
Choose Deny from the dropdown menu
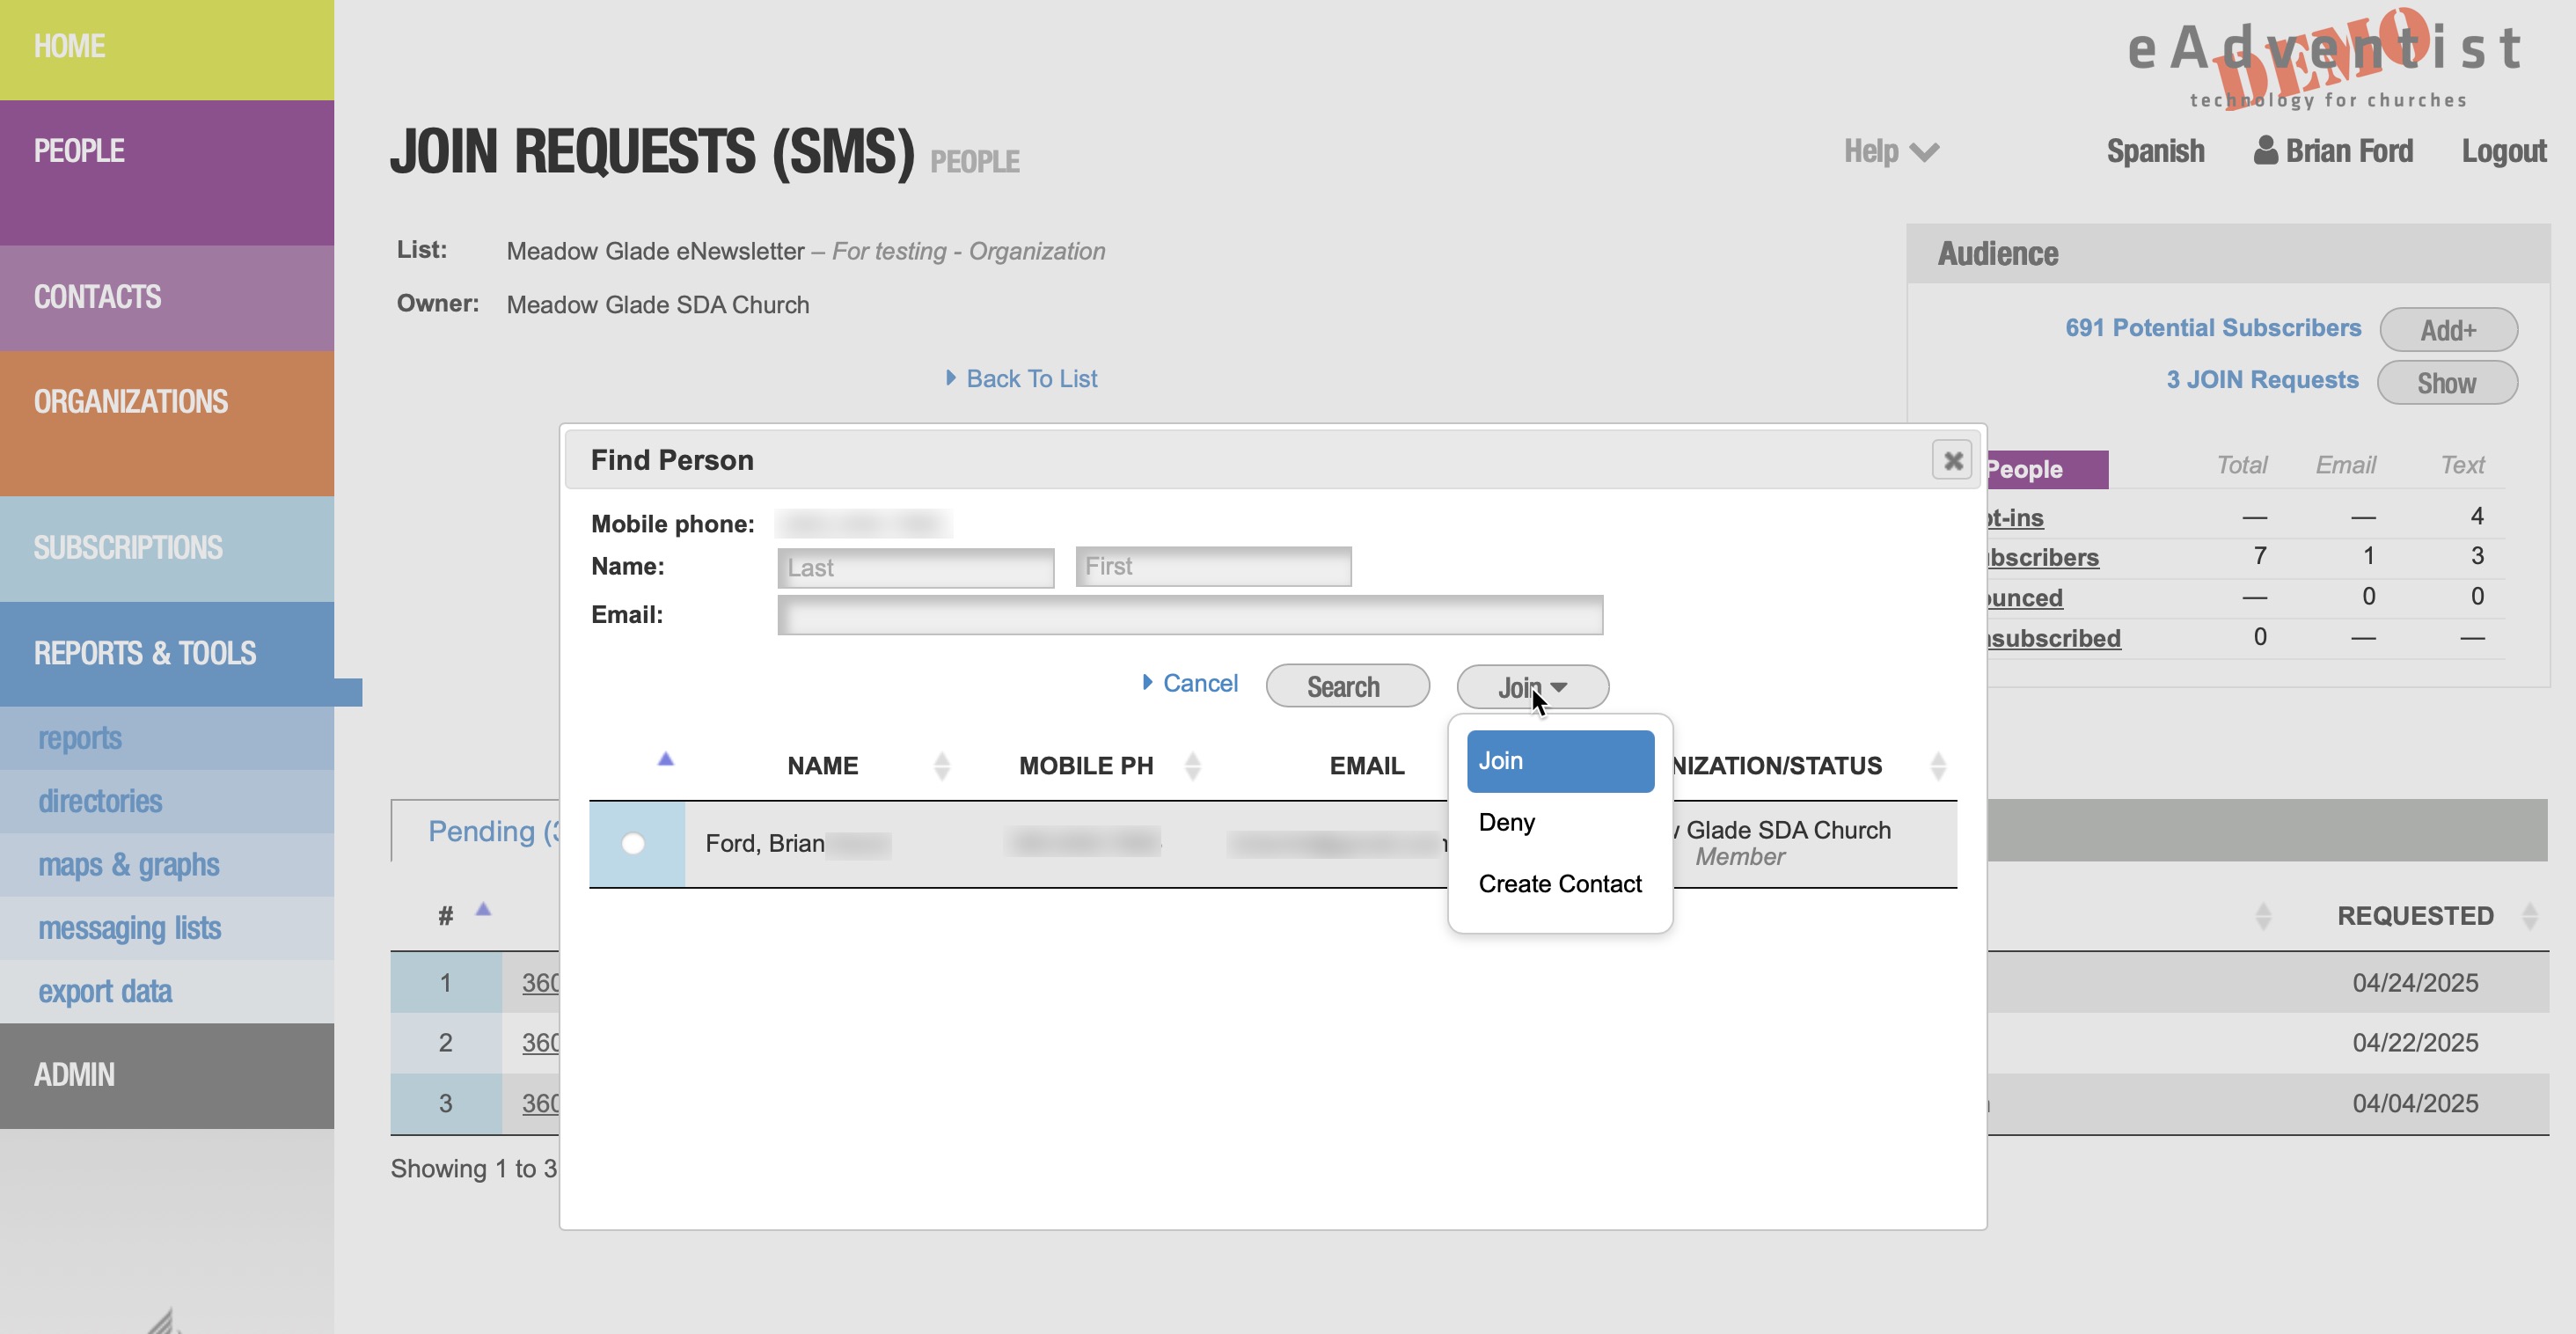pyautogui.click(x=1506, y=822)
